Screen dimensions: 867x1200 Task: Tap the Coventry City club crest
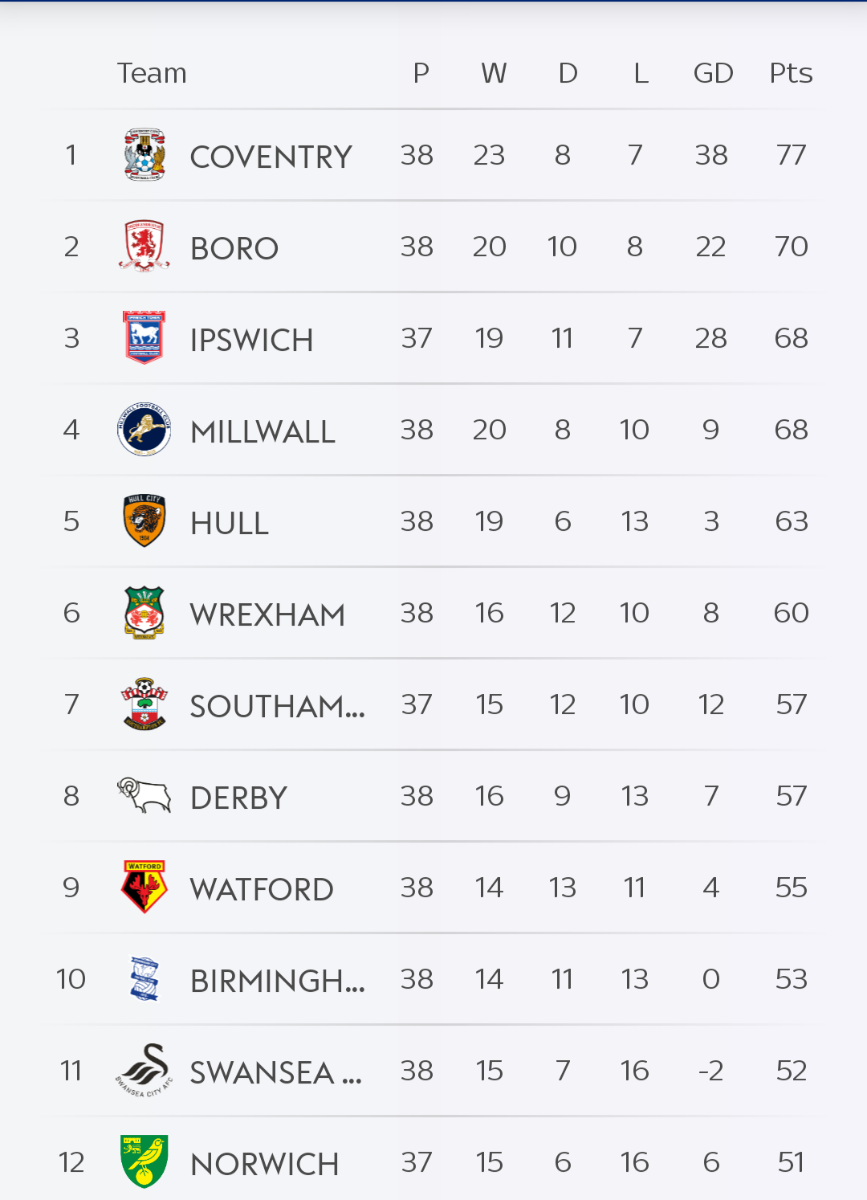pos(144,155)
